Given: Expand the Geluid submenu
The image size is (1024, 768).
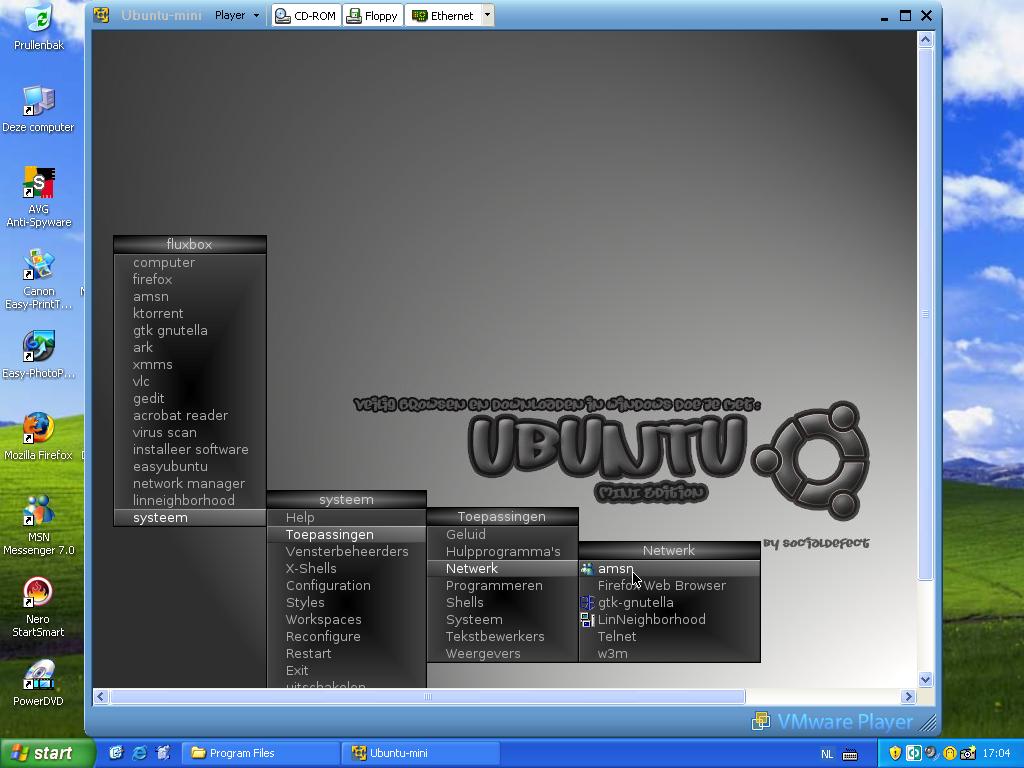Looking at the screenshot, I should pyautogui.click(x=502, y=535).
